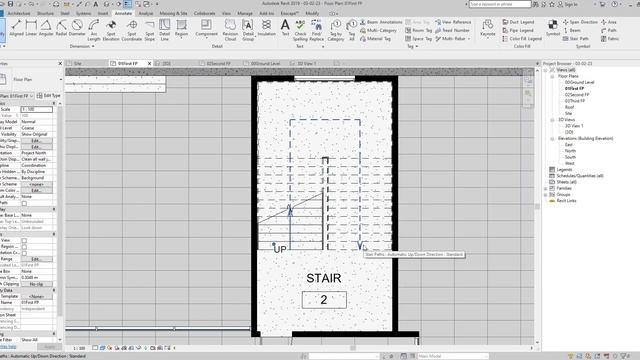Select the Detail Group tool
This screenshot has height=360, width=640.
[x=248, y=30]
